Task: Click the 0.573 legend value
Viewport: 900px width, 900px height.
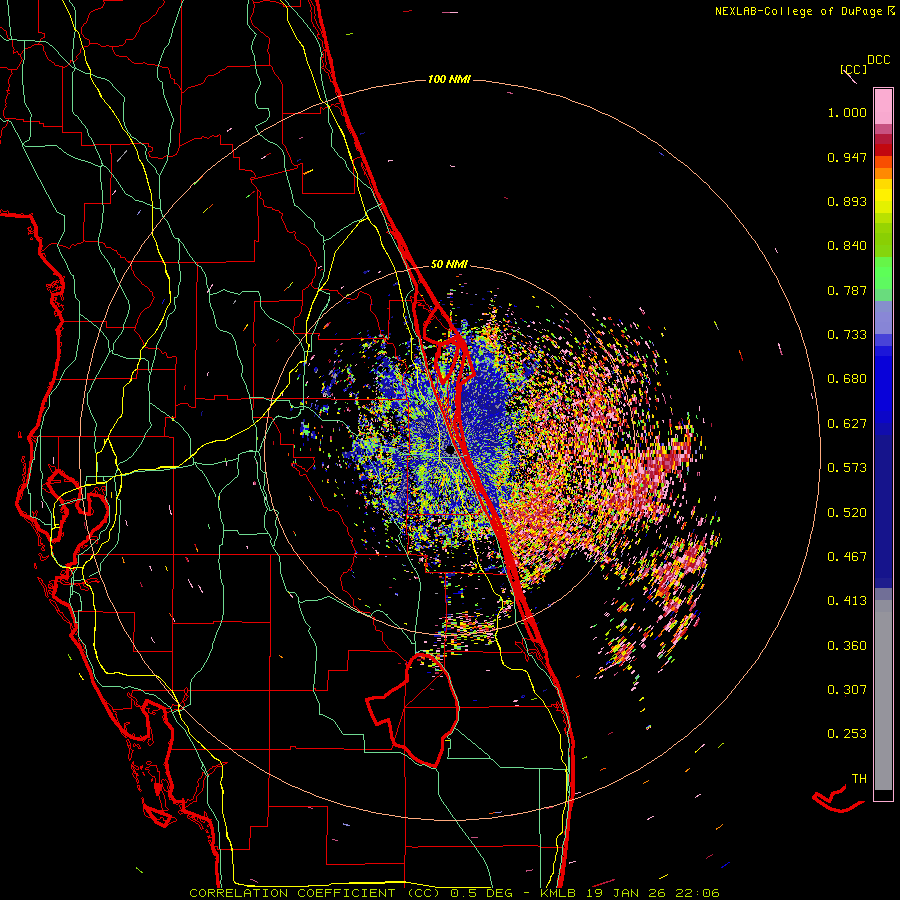Action: (x=847, y=468)
